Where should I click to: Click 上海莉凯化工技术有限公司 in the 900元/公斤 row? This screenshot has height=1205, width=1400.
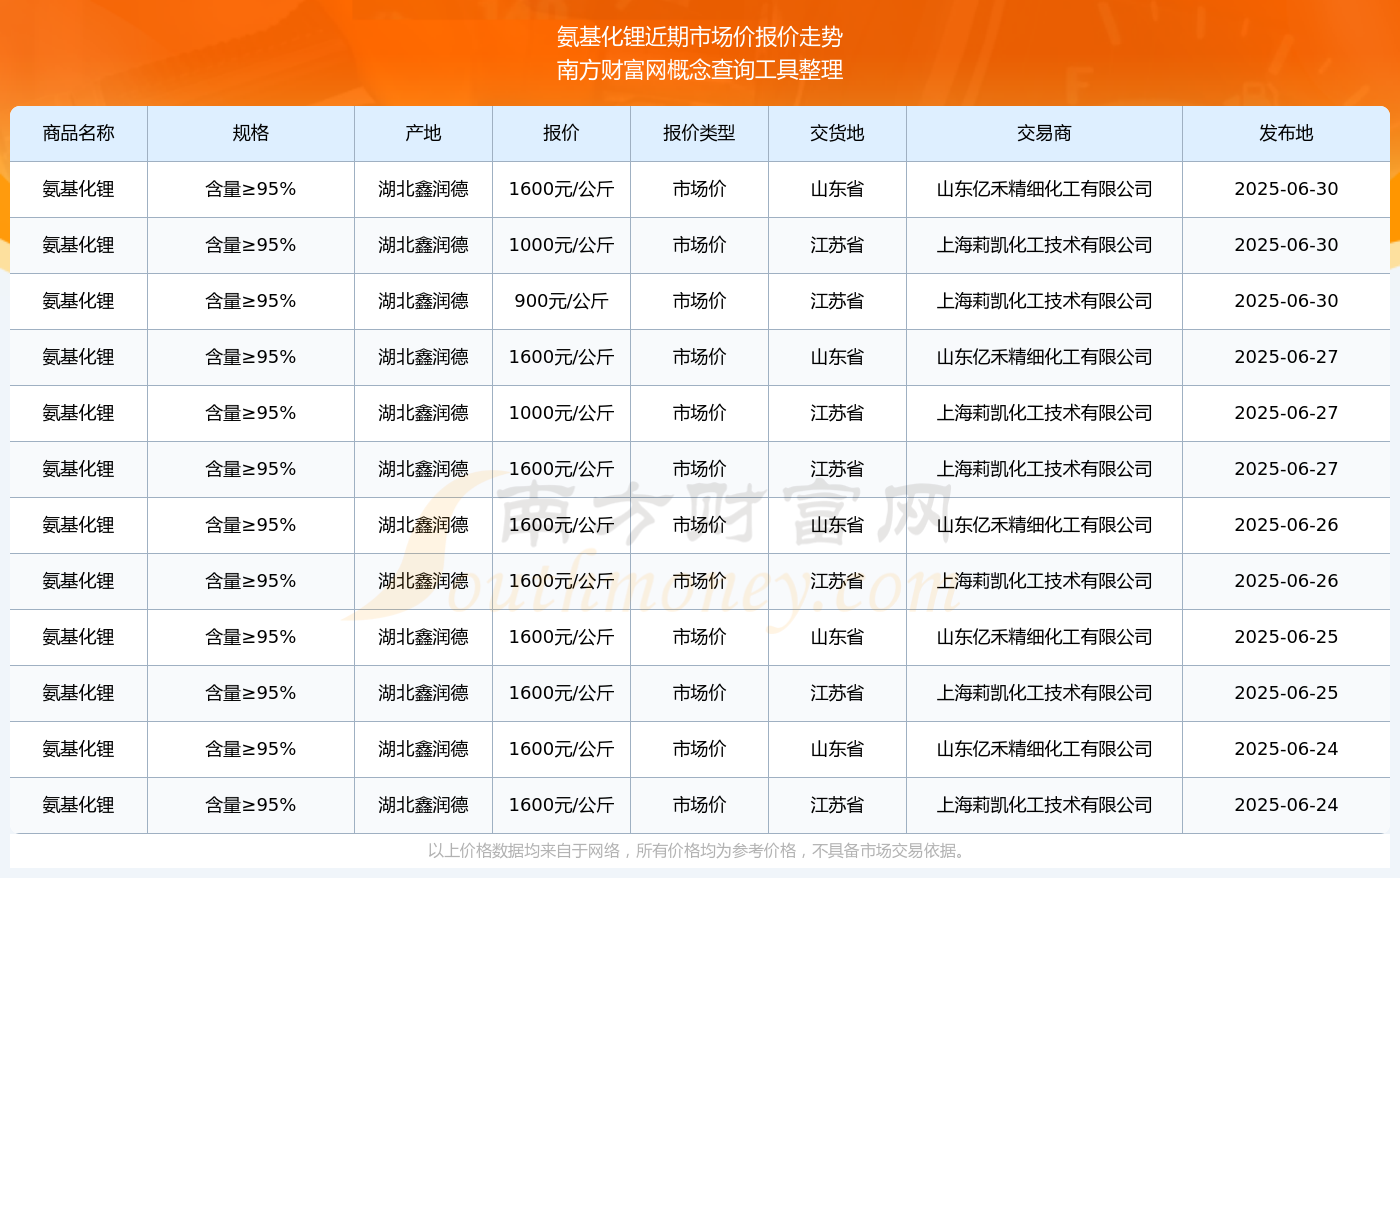(x=1044, y=301)
